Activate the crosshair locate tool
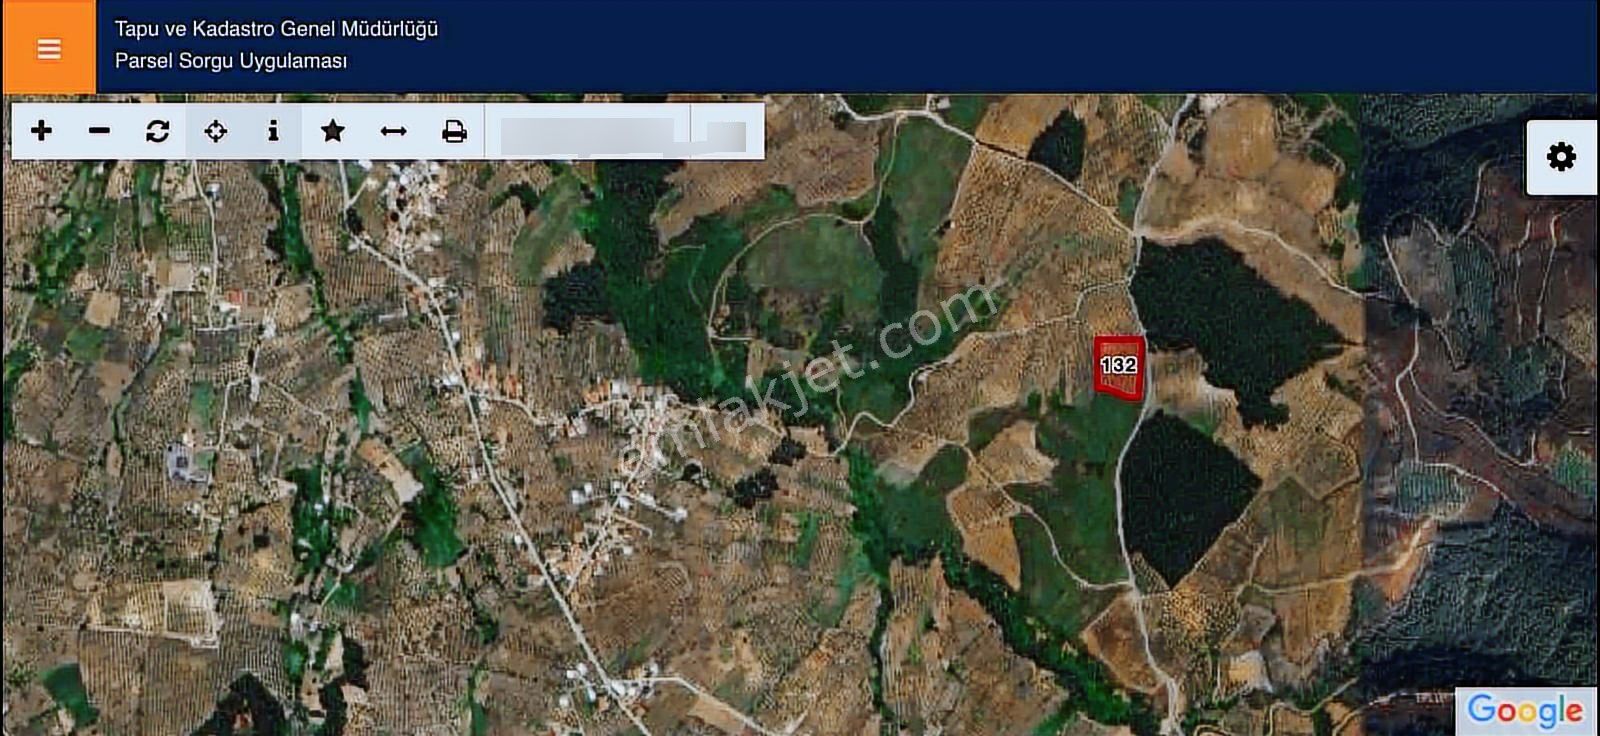 click(x=215, y=131)
